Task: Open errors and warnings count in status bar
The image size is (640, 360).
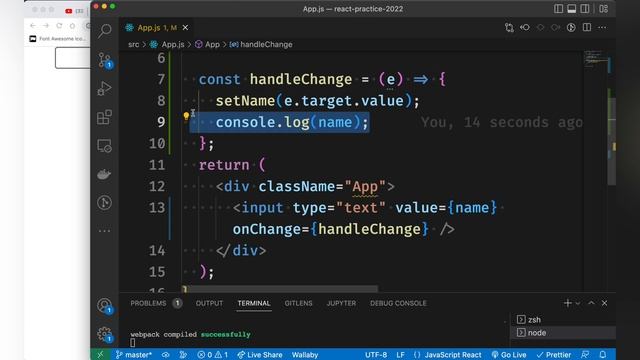Action: 212,355
